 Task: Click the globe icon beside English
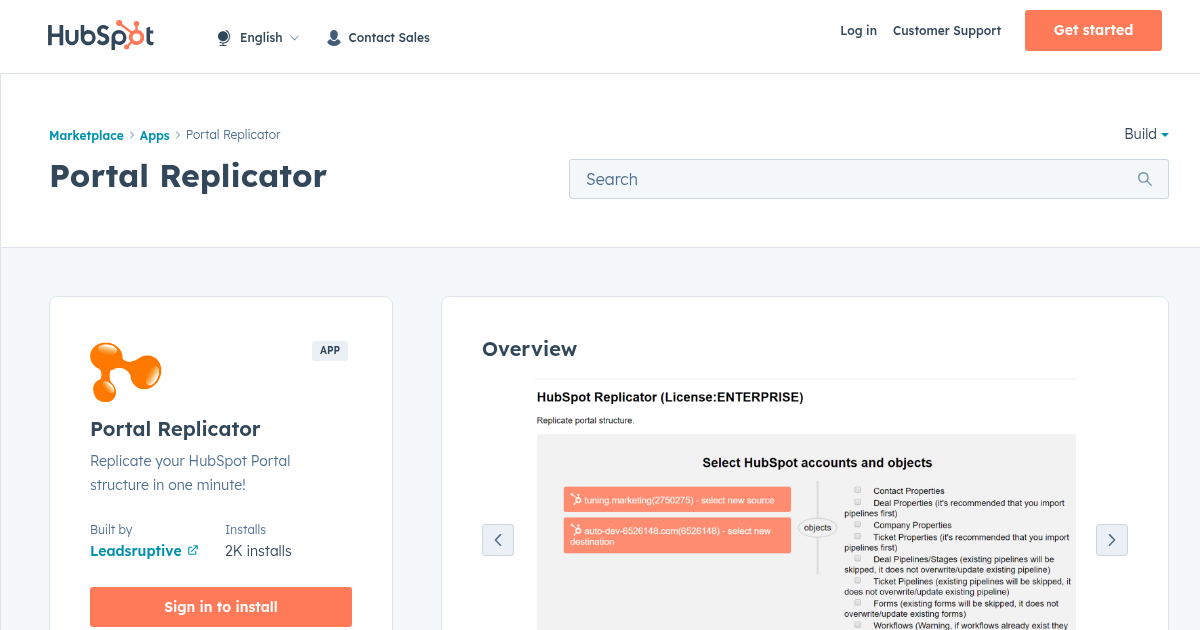click(222, 37)
